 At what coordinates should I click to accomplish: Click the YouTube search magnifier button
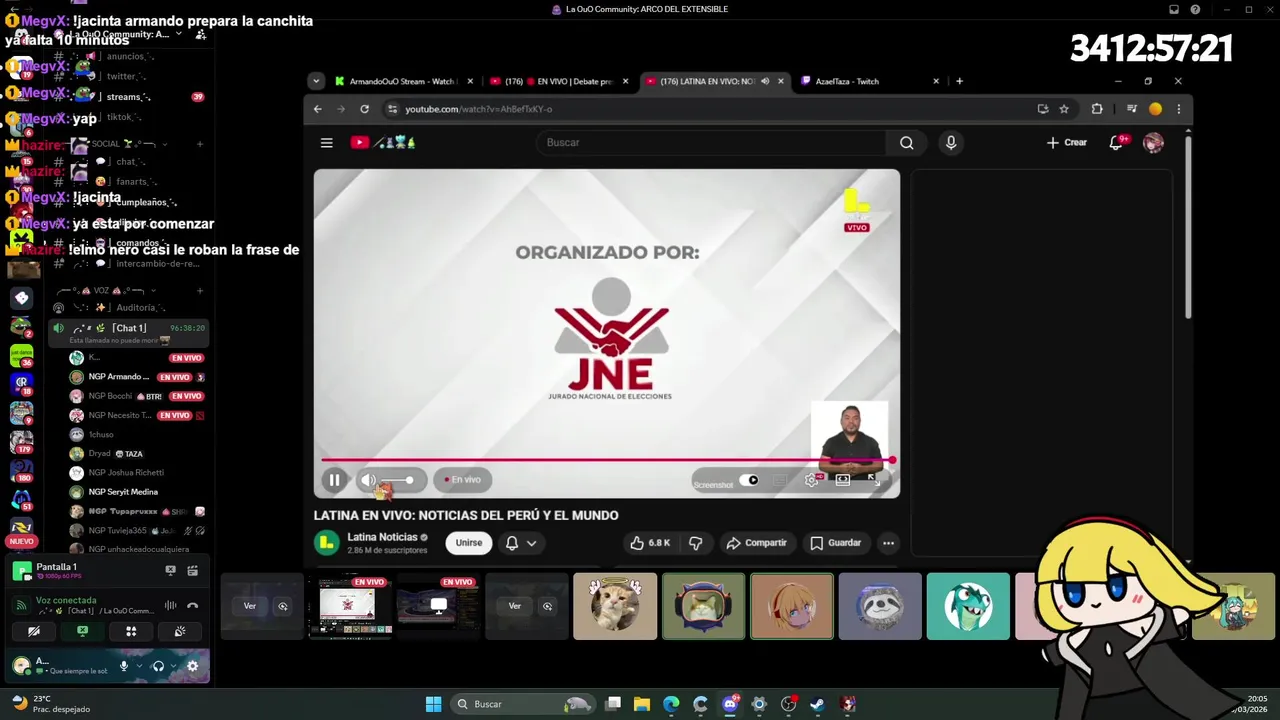pyautogui.click(x=906, y=143)
